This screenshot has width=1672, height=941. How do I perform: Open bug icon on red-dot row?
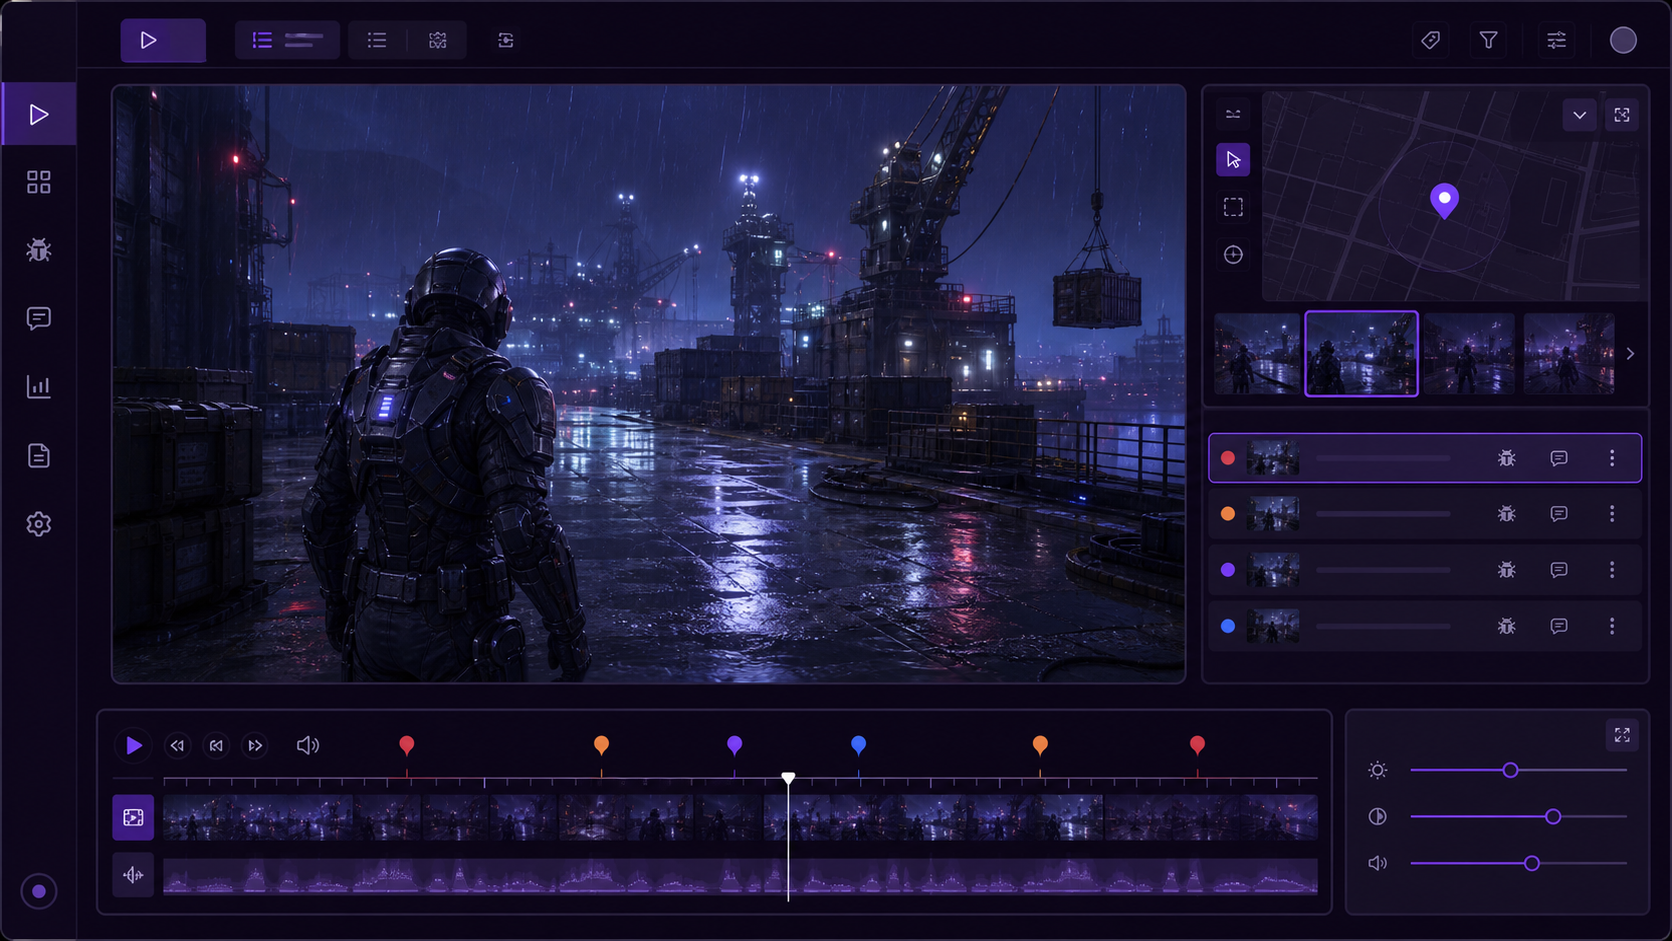tap(1507, 458)
